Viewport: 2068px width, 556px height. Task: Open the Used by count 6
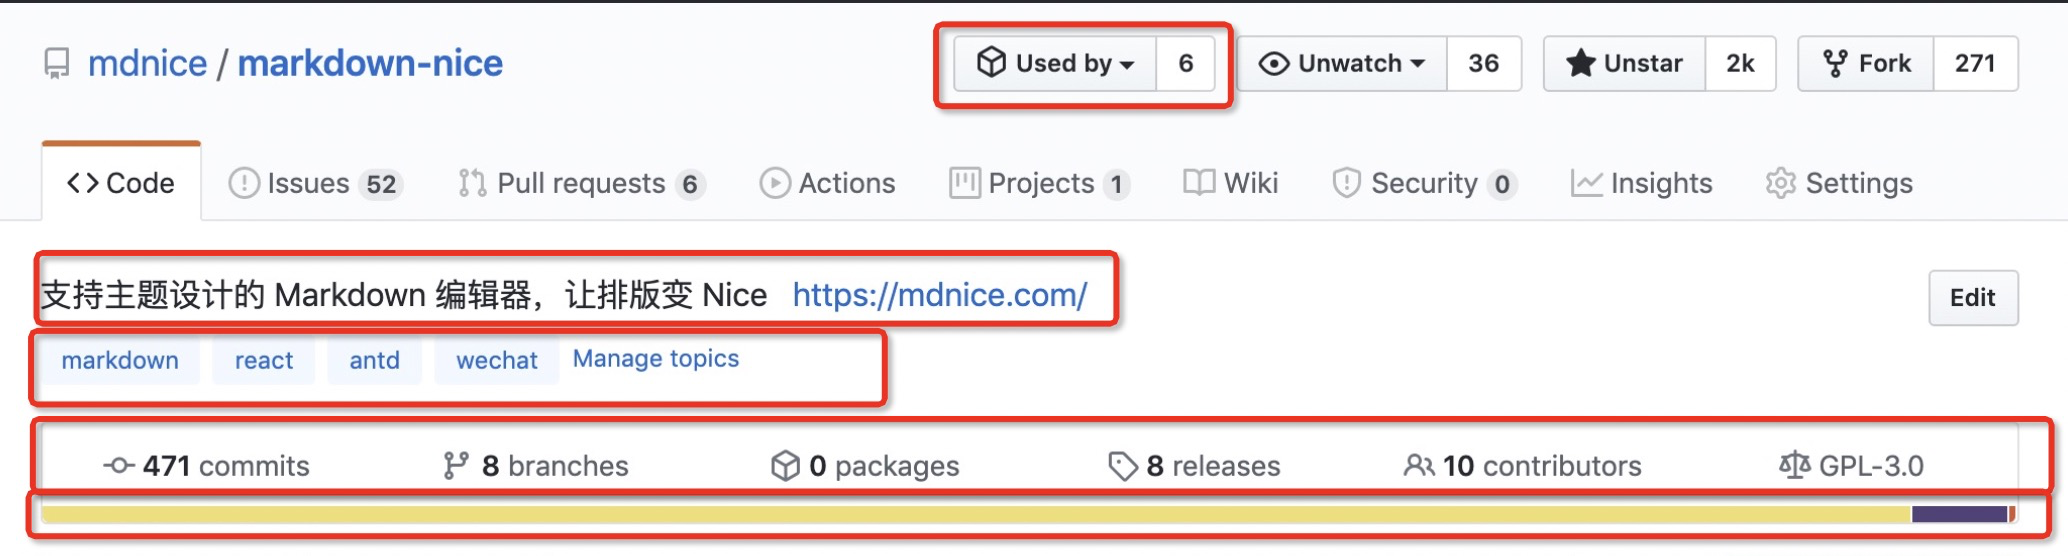[x=1186, y=64]
